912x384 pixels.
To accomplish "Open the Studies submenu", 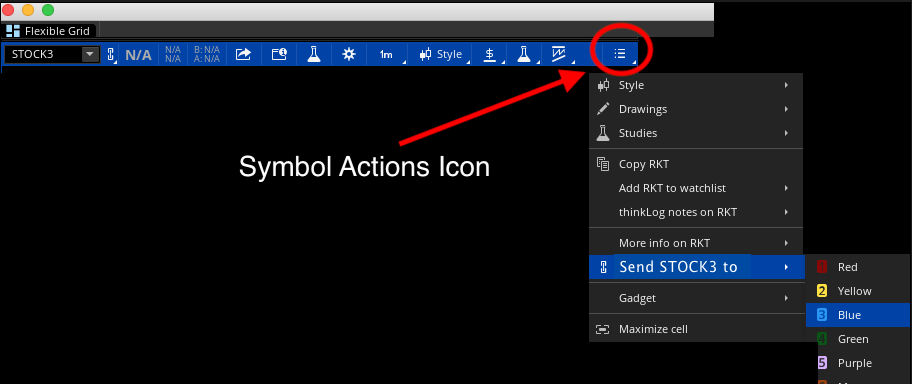I will (x=696, y=133).
